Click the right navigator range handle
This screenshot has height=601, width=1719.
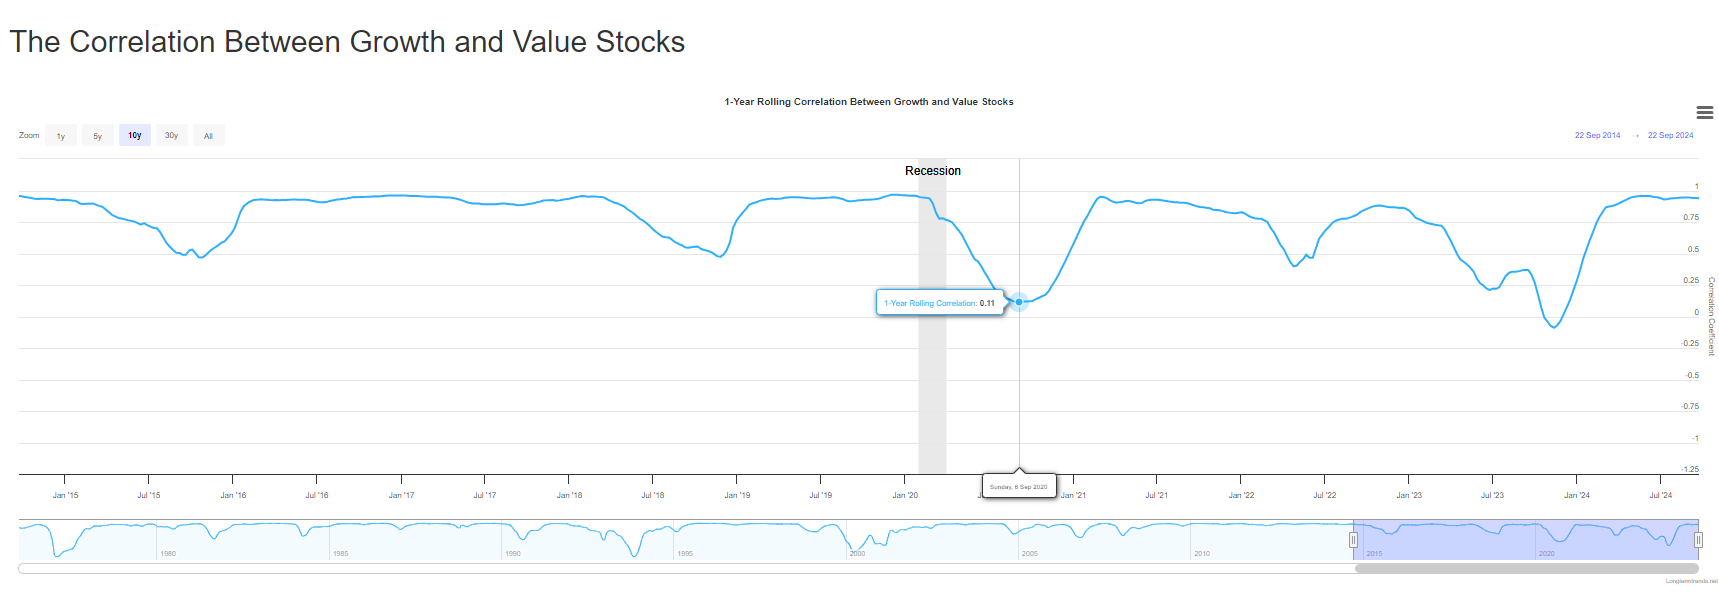[x=1698, y=540]
